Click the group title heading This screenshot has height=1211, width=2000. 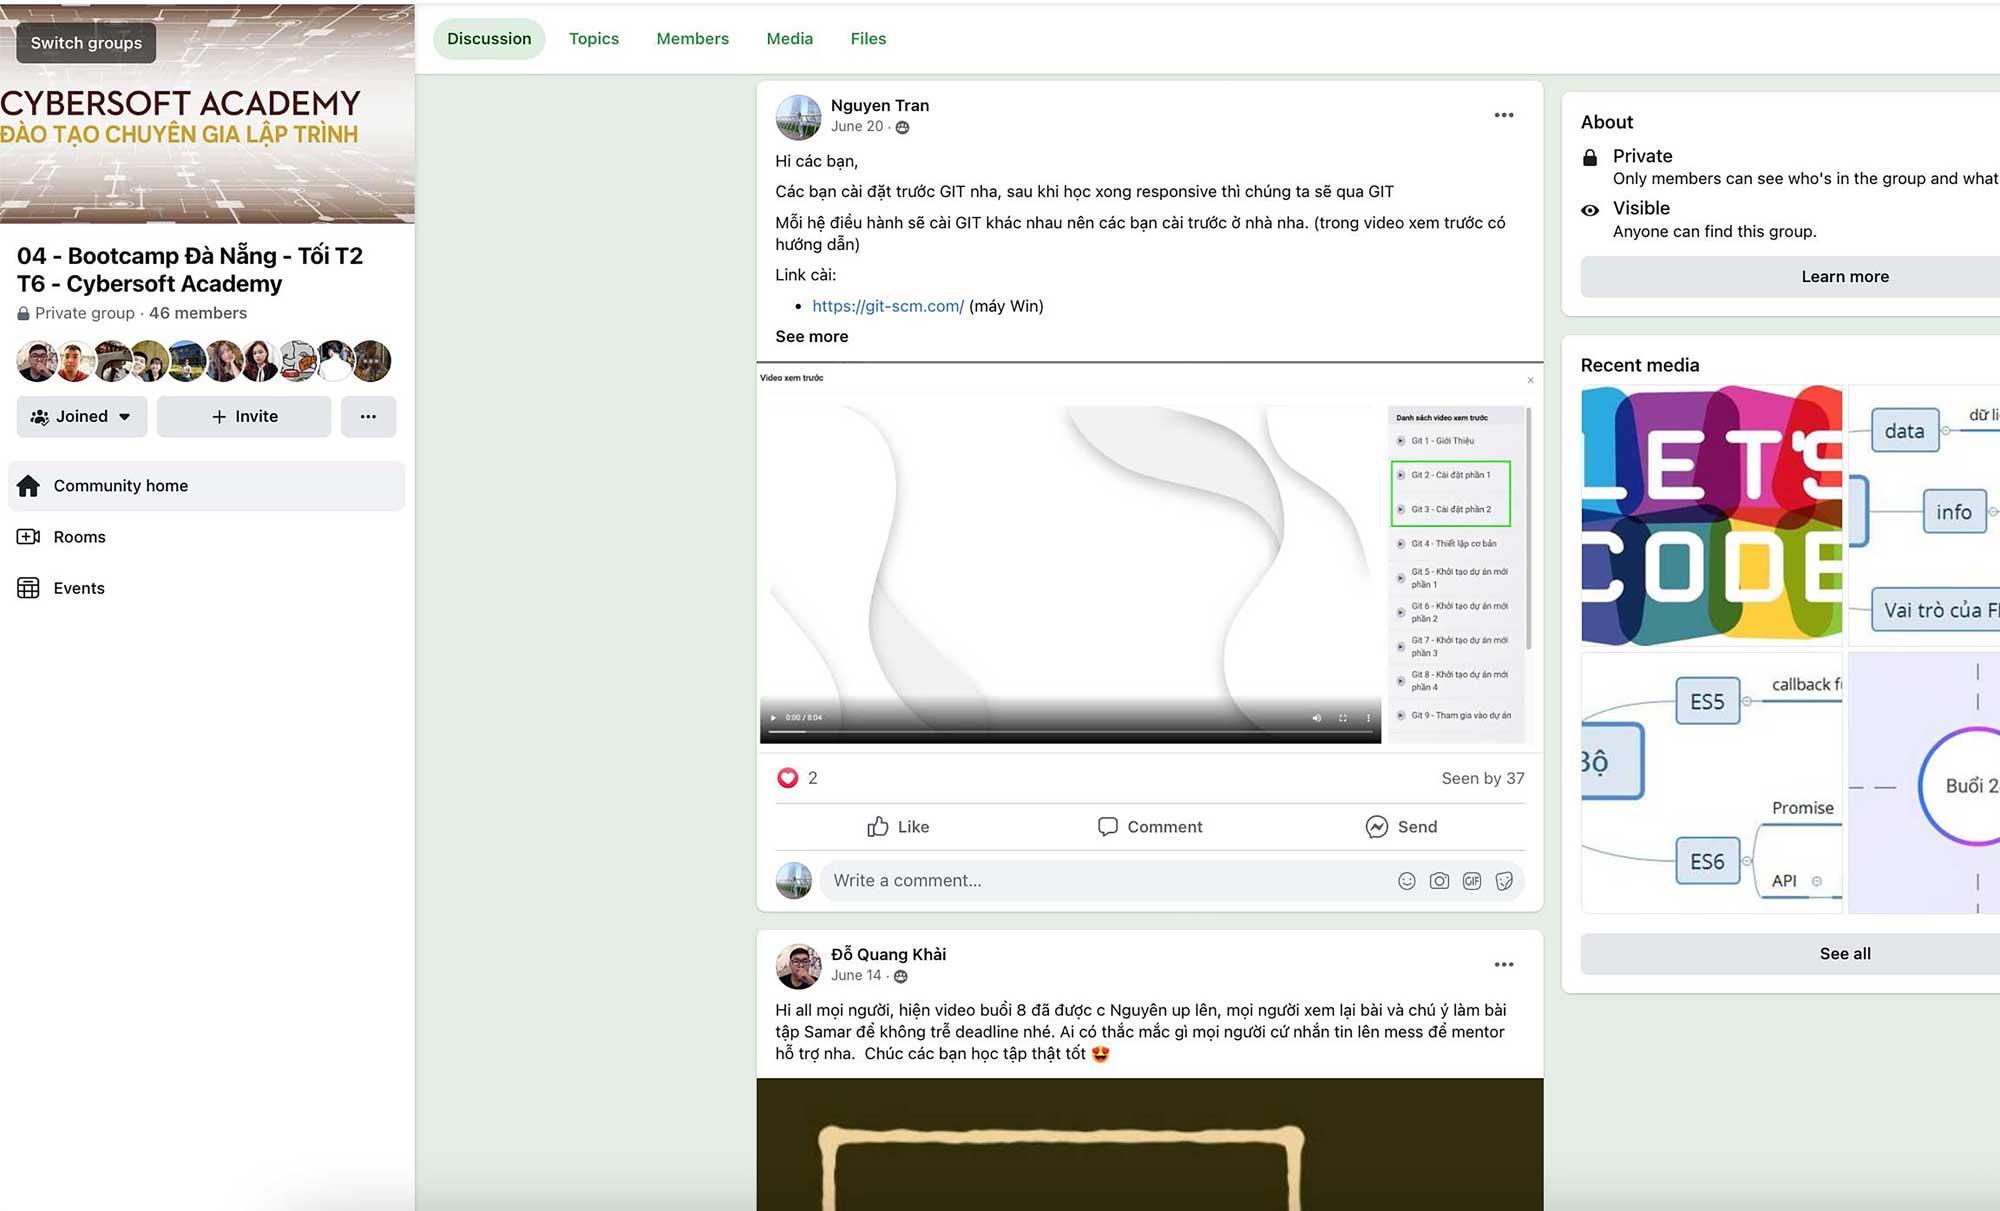tap(190, 270)
